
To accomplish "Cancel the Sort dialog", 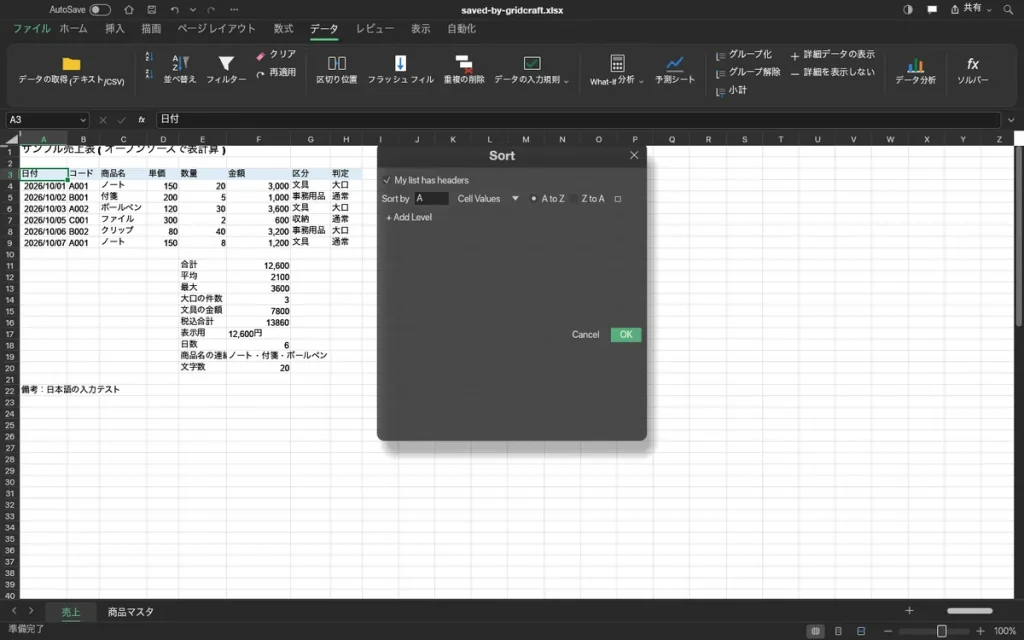I will pos(585,334).
